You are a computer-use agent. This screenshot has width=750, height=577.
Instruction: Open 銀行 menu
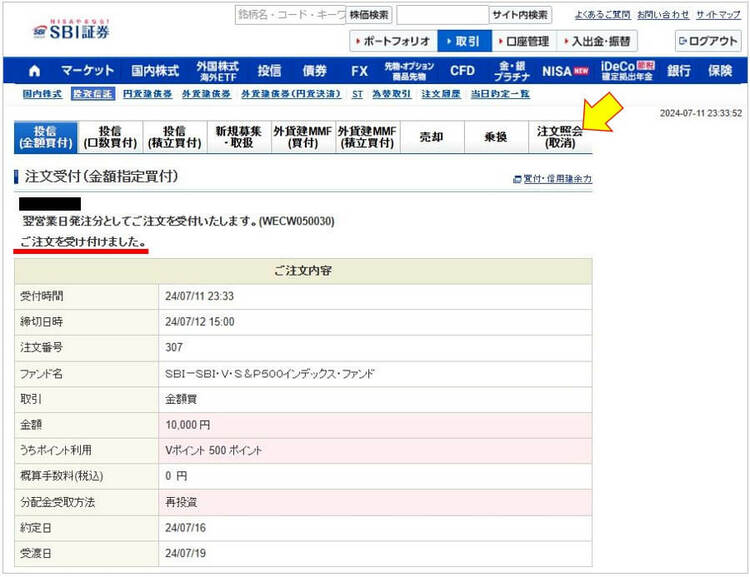679,71
